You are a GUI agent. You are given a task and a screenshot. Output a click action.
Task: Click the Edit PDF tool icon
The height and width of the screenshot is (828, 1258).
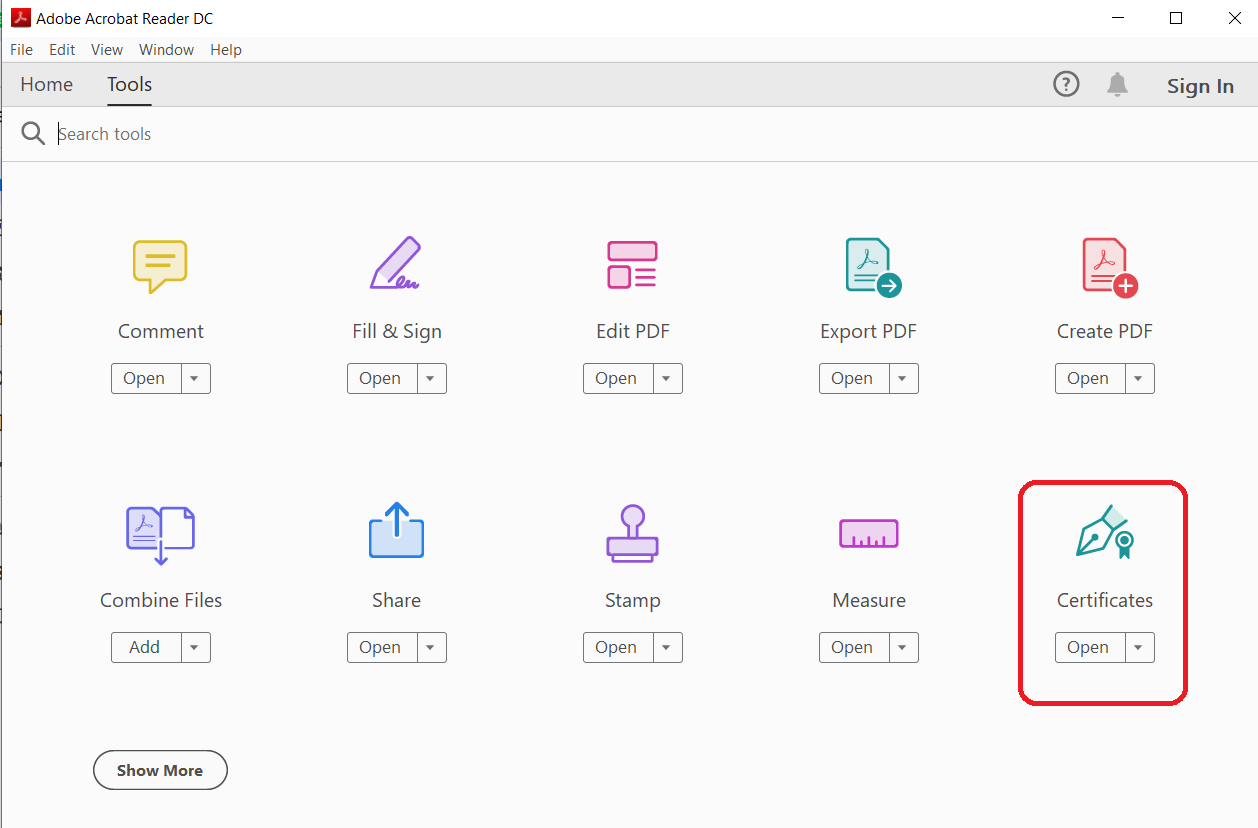click(x=632, y=265)
